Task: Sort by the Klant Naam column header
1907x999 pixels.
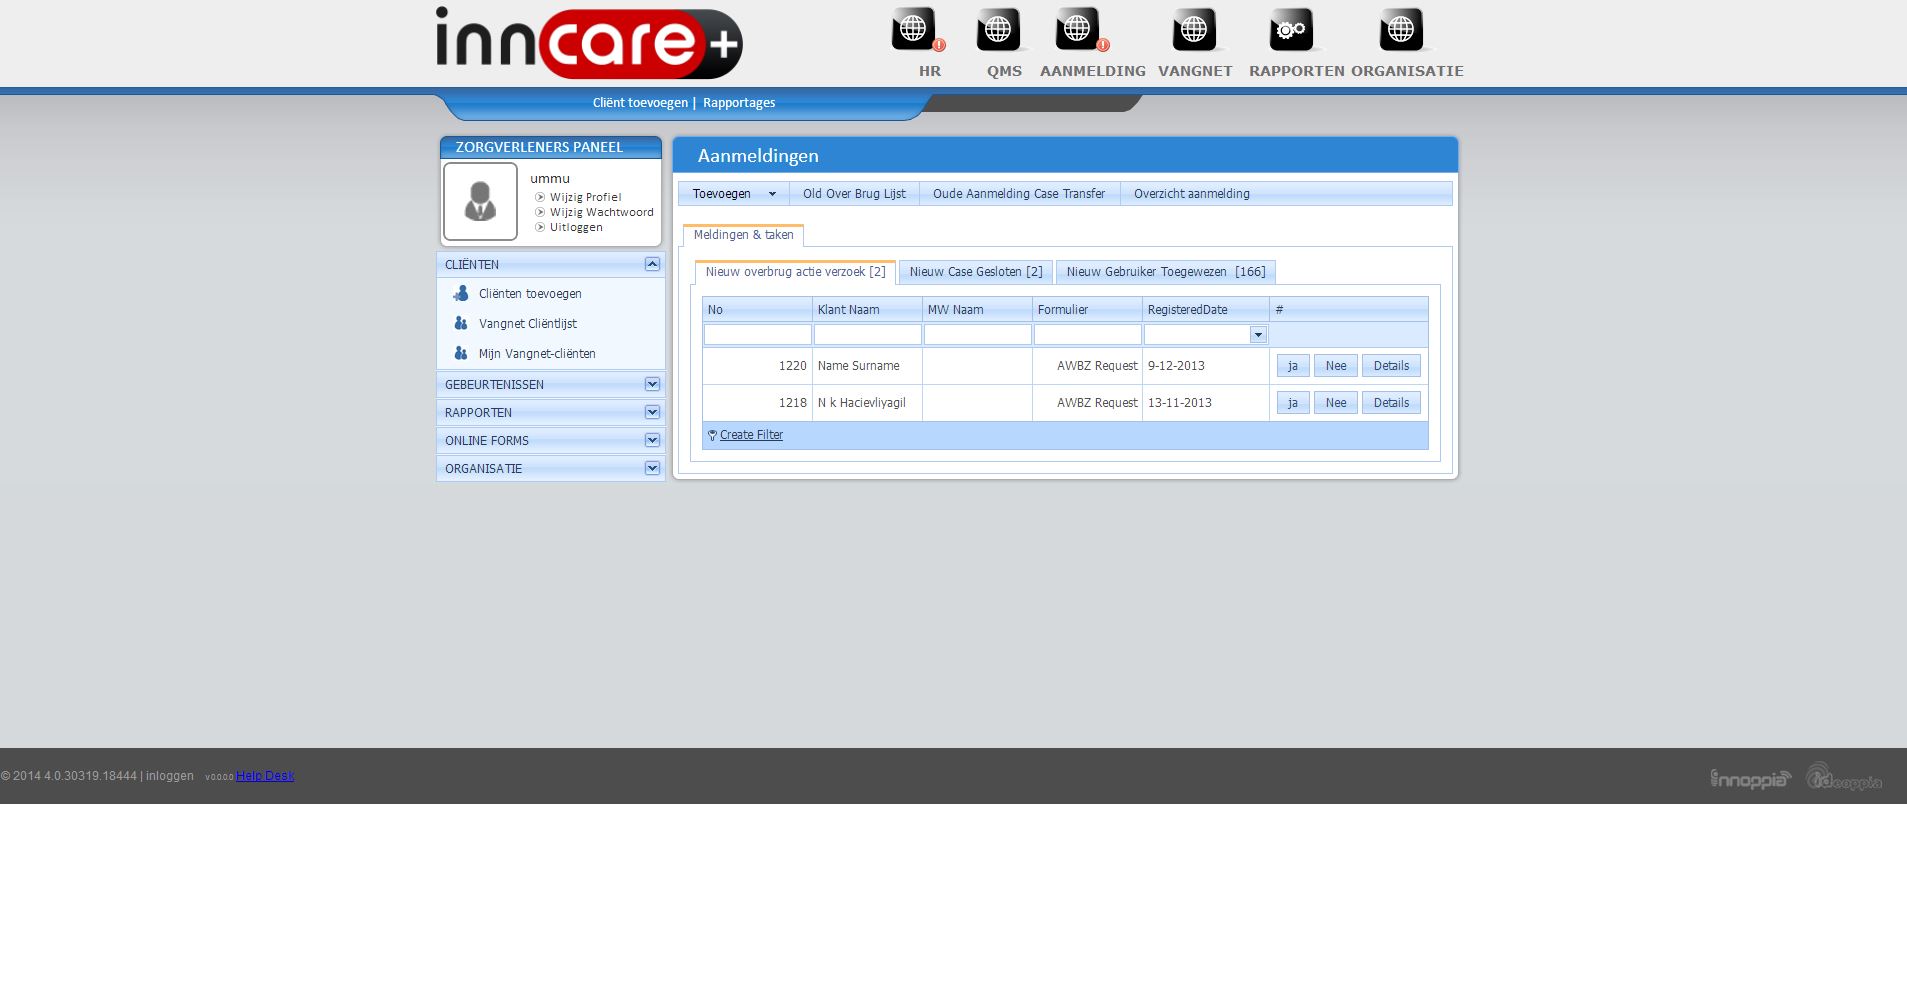Action: [x=867, y=310]
